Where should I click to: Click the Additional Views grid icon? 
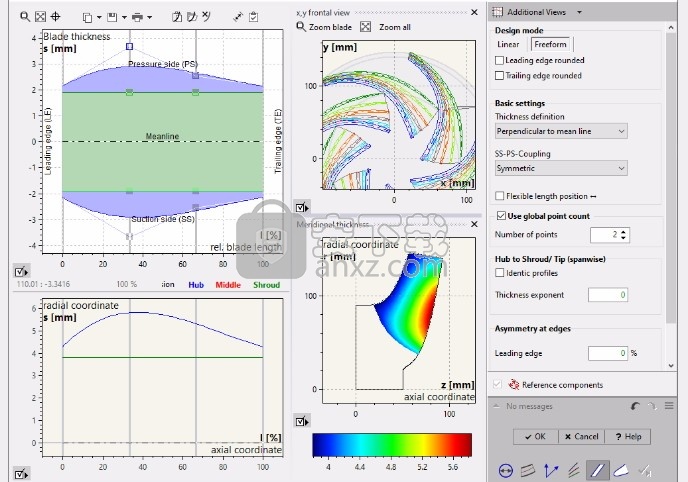point(497,12)
